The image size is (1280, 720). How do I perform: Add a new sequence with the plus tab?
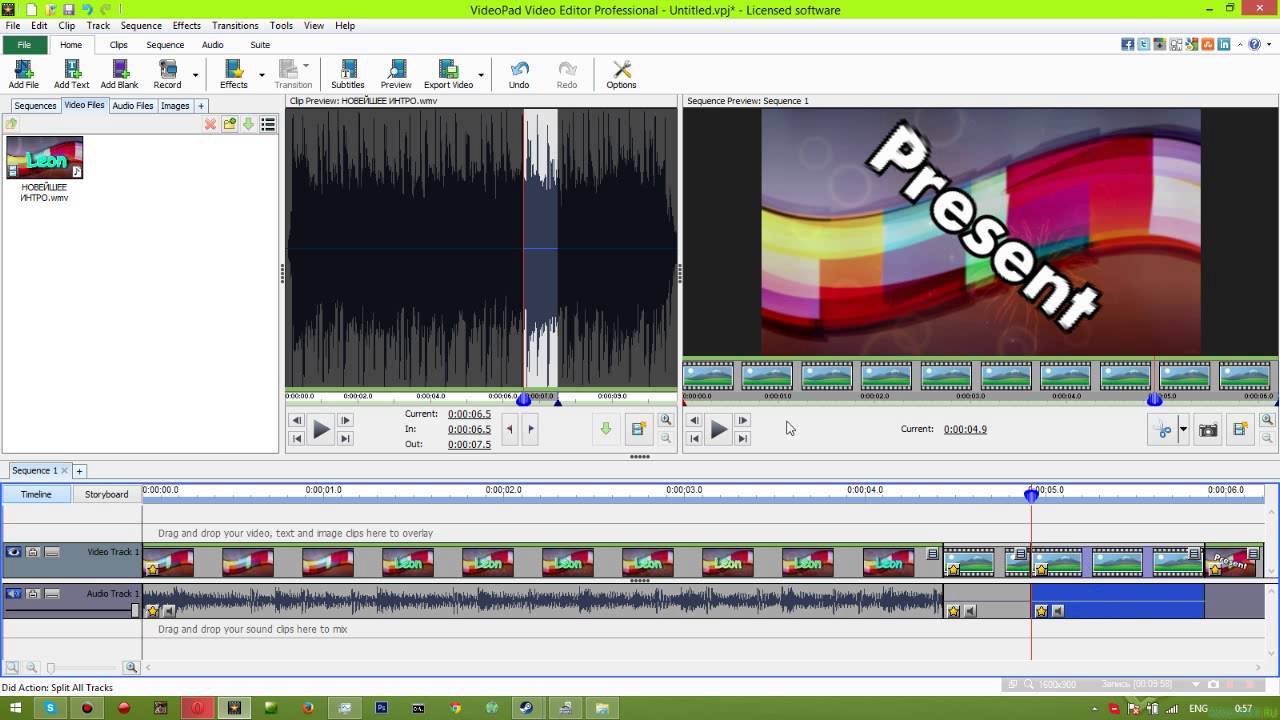[x=79, y=471]
